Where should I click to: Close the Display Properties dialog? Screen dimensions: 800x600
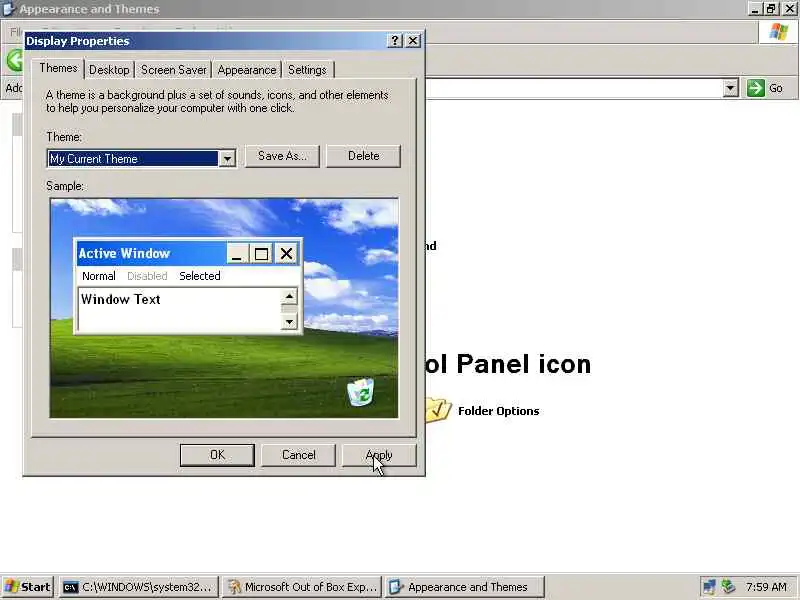[413, 41]
